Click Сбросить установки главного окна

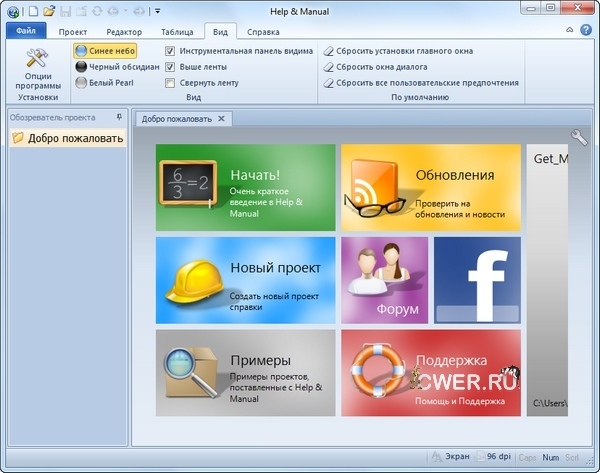(420, 51)
